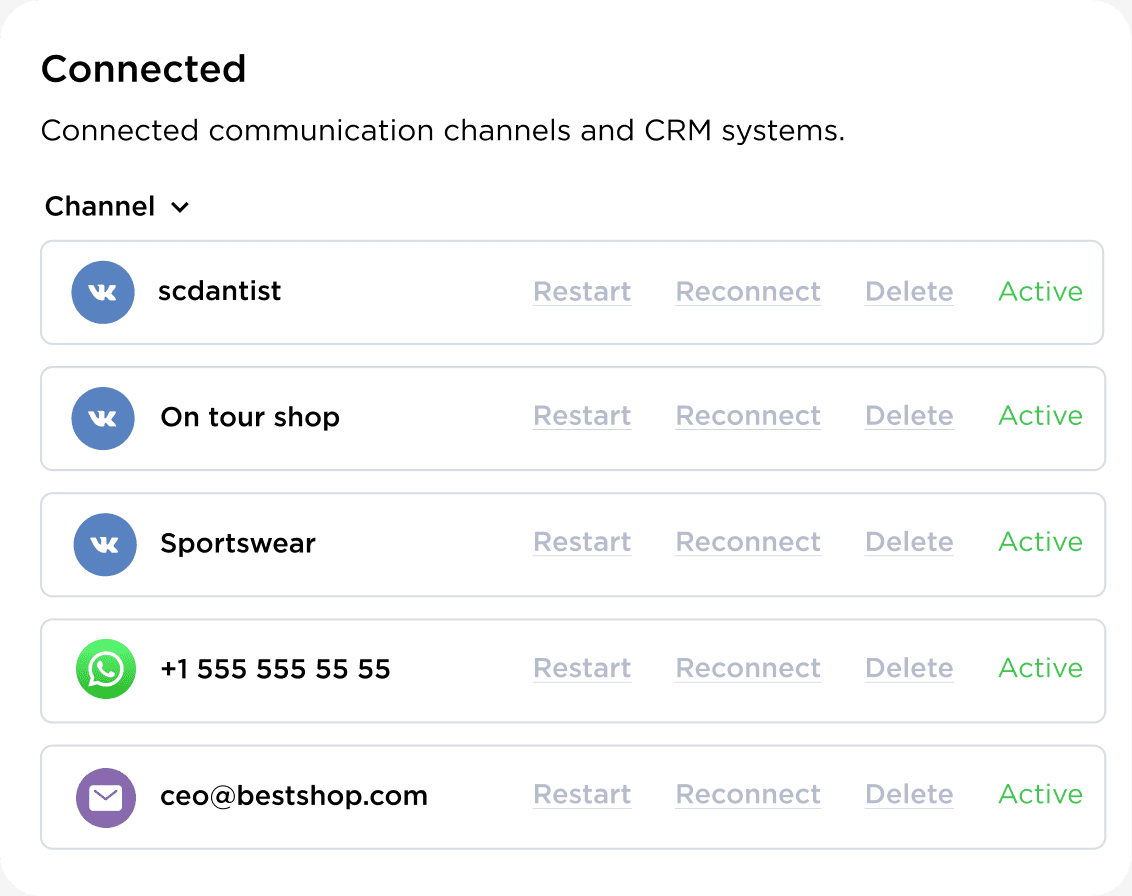This screenshot has width=1132, height=896.
Task: Click the purple email envelope icon
Action: [x=106, y=797]
